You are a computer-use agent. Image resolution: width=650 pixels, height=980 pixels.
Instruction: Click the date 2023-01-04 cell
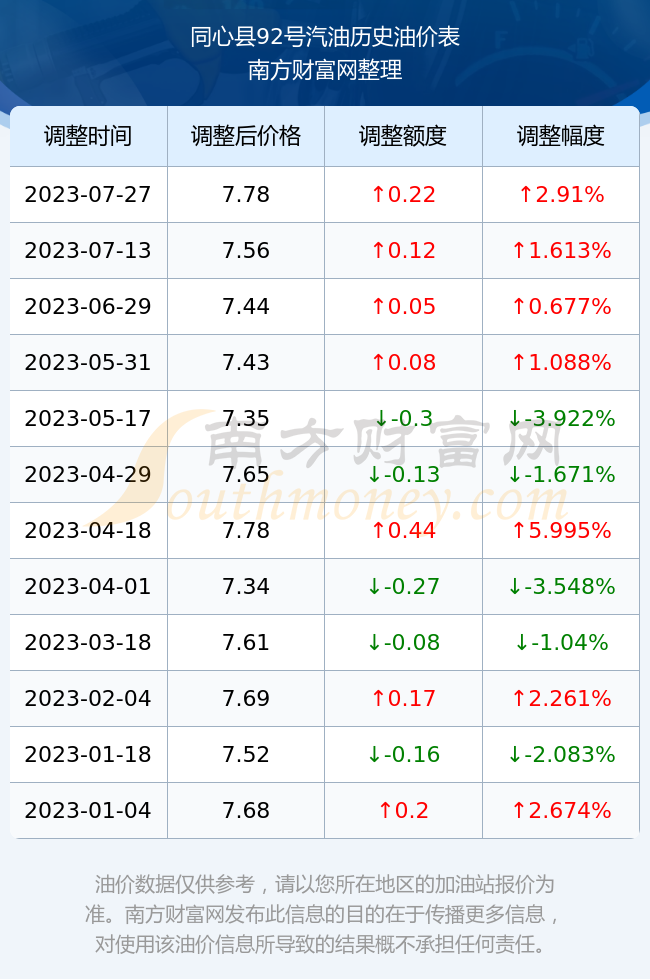(88, 811)
